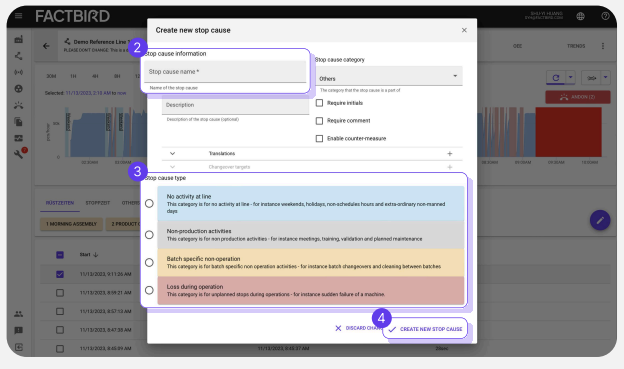Click the three-dot more options icon
The image size is (624, 369).
(x=603, y=46)
